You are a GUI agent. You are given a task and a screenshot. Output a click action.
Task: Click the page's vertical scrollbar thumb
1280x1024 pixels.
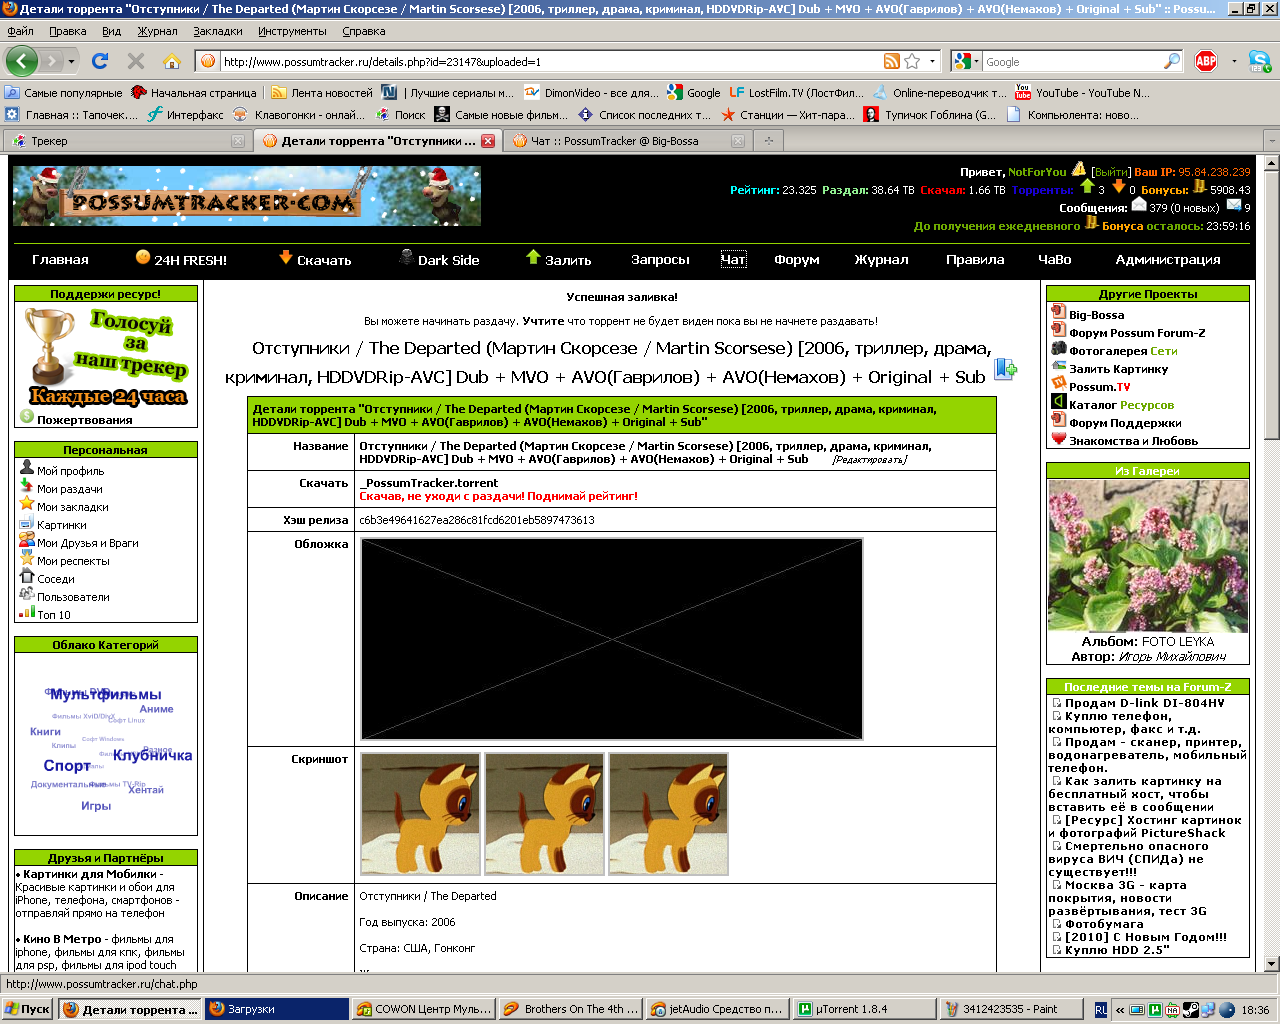(1271, 305)
